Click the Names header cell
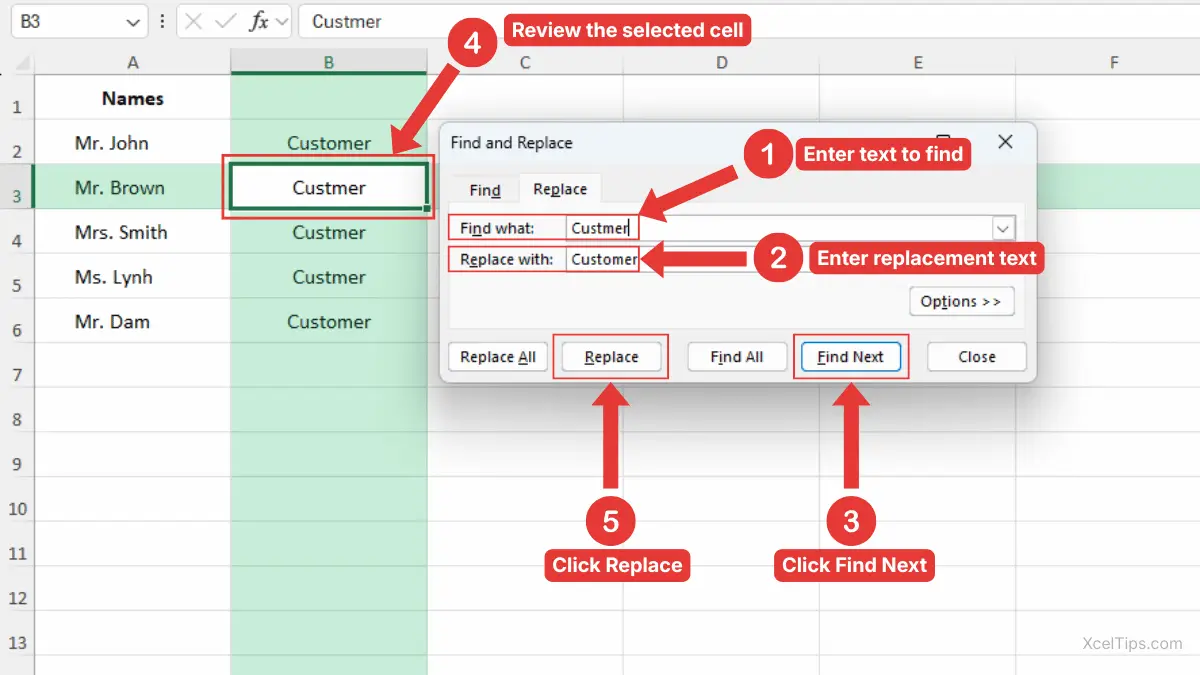The image size is (1200, 675). 133,98
